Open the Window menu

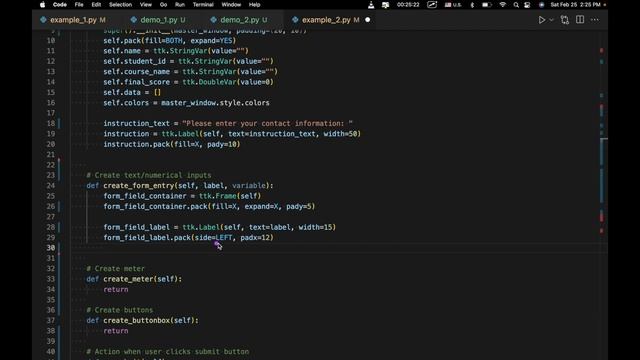point(231,5)
